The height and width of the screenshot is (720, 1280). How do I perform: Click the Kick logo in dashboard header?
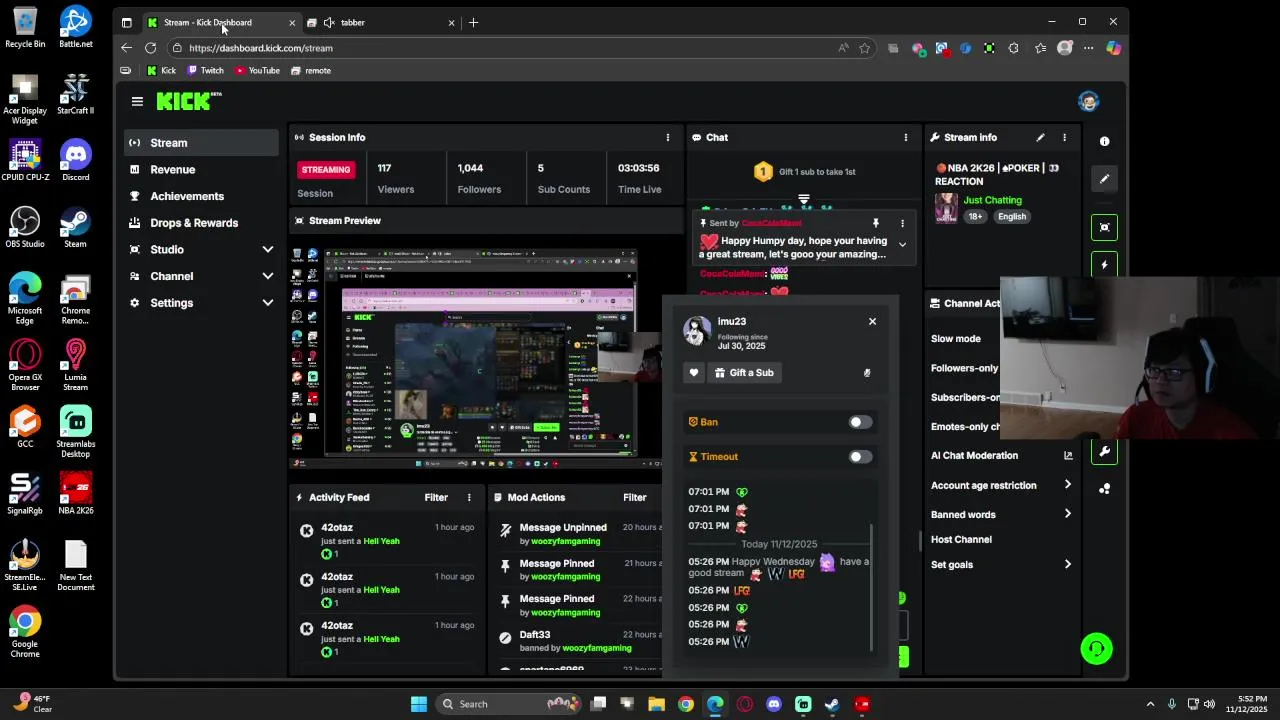click(188, 100)
